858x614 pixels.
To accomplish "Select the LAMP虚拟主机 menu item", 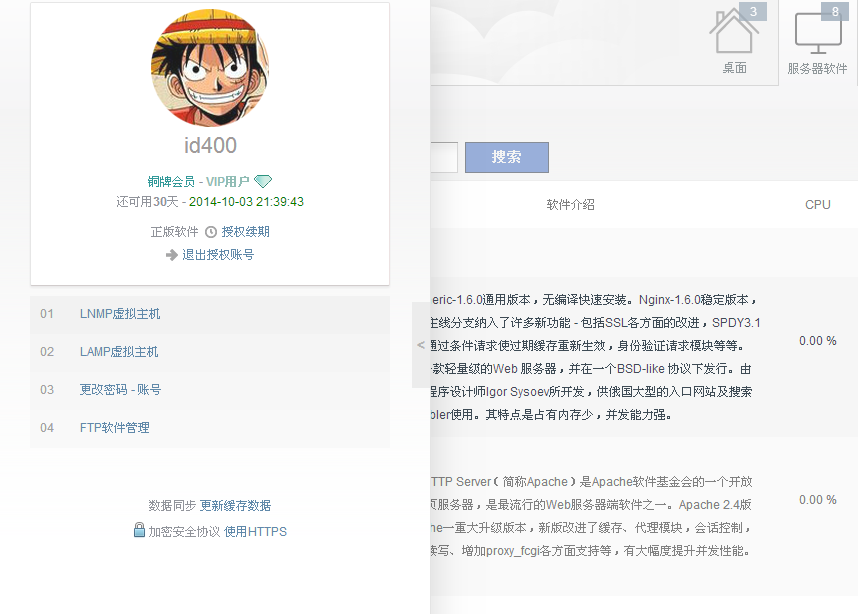I will pyautogui.click(x=119, y=352).
